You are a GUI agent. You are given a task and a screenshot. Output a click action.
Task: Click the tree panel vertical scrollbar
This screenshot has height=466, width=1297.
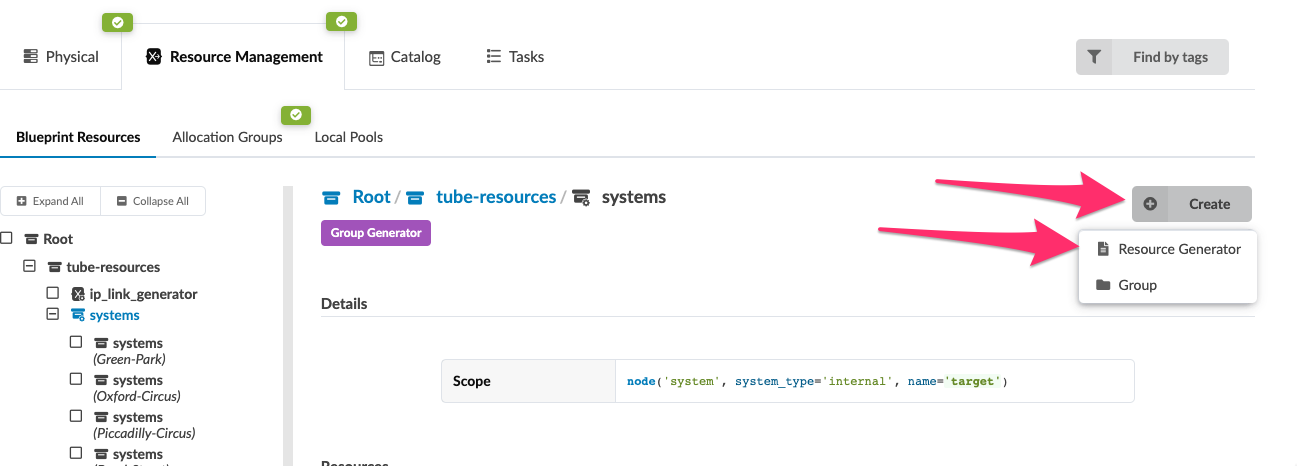pos(289,325)
